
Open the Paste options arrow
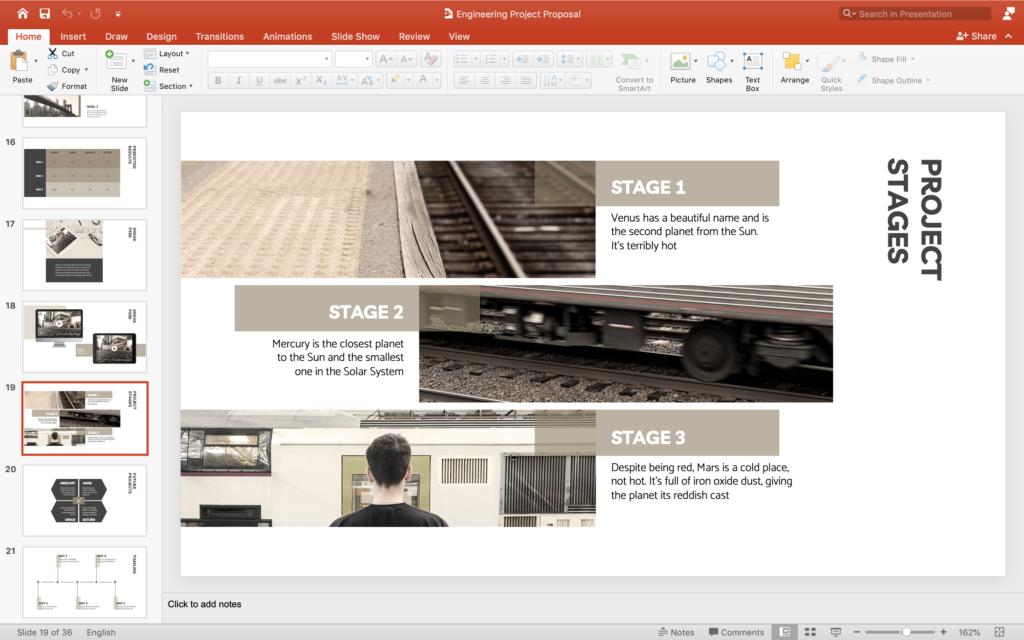point(35,61)
